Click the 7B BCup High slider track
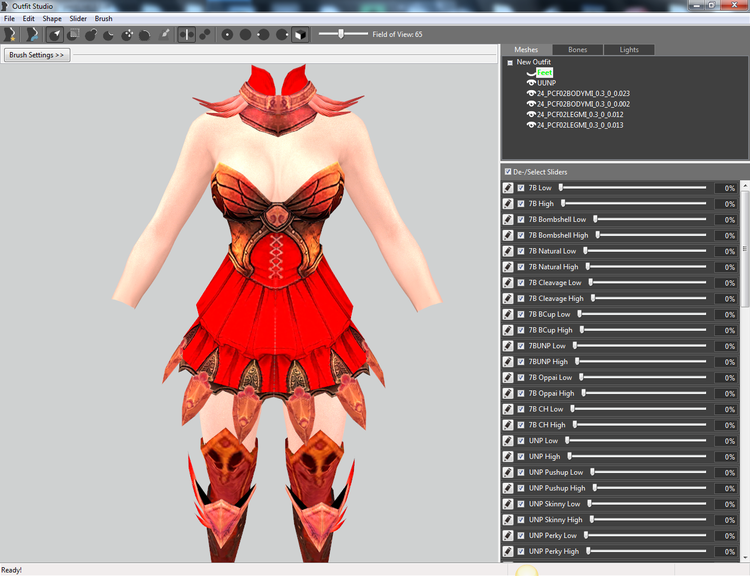This screenshot has height=576, width=750. point(643,330)
